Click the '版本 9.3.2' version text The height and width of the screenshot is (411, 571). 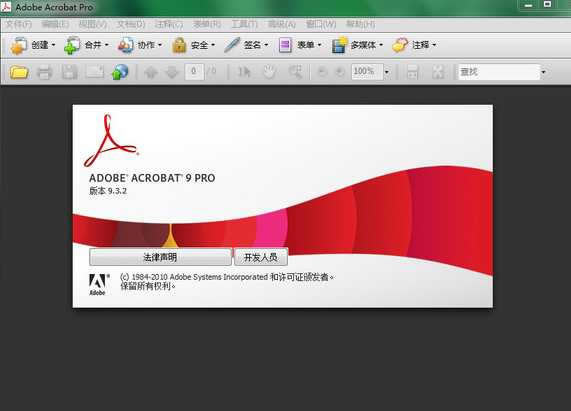coord(108,191)
